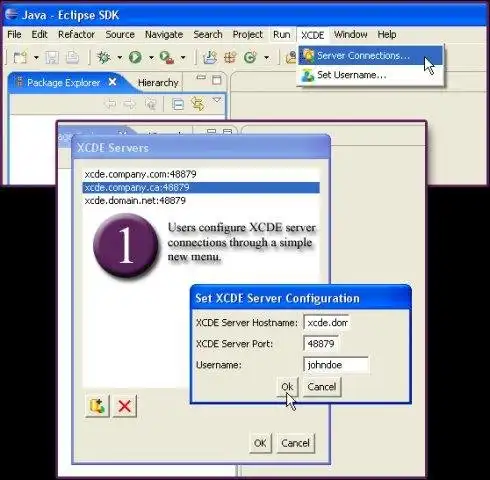The width and height of the screenshot is (490, 480).
Task: Click the XCDE menu
Action: coord(313,35)
